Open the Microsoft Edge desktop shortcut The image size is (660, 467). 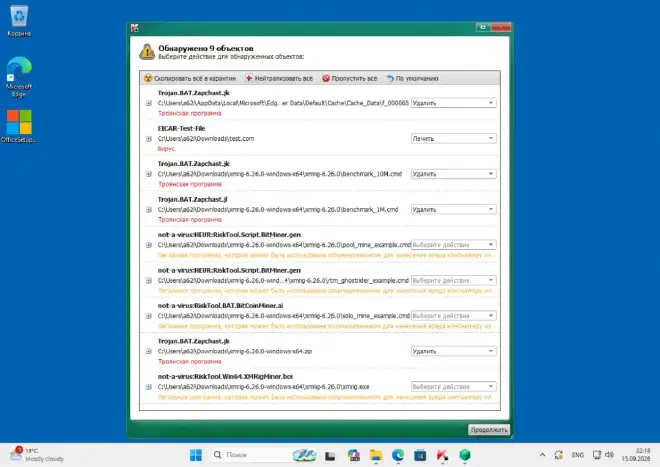[x=19, y=77]
